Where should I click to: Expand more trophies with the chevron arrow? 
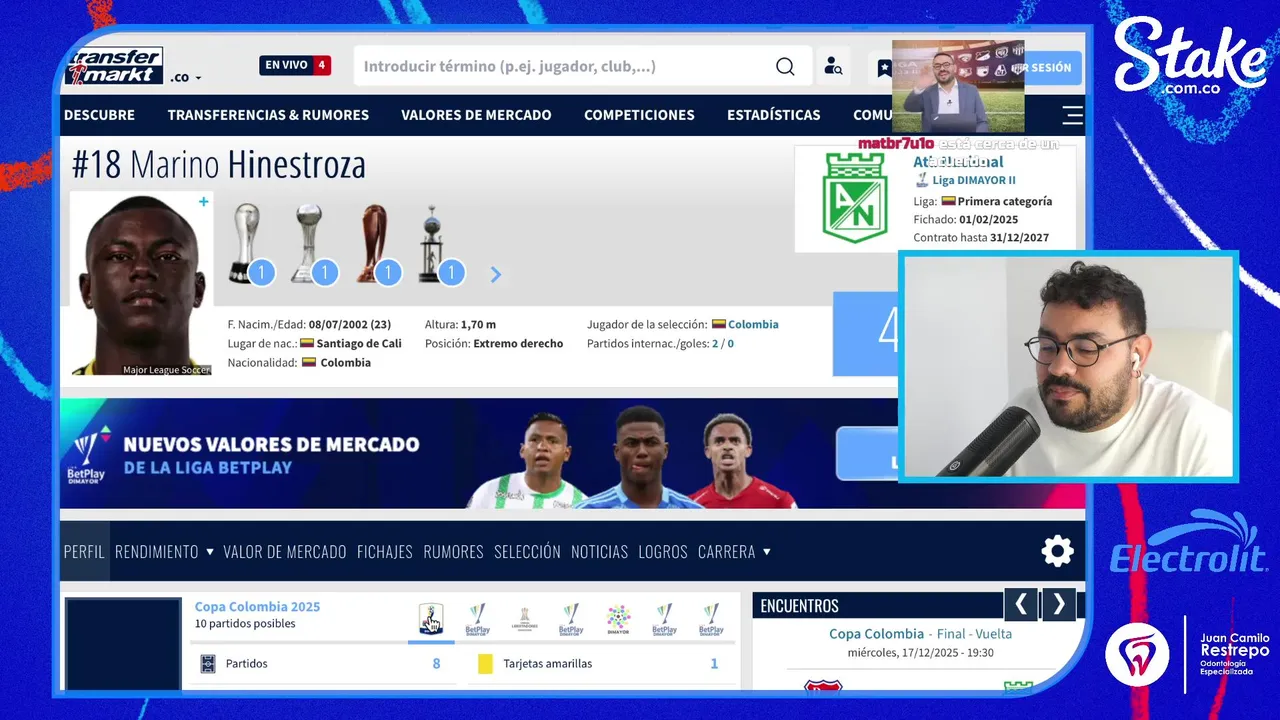[495, 274]
